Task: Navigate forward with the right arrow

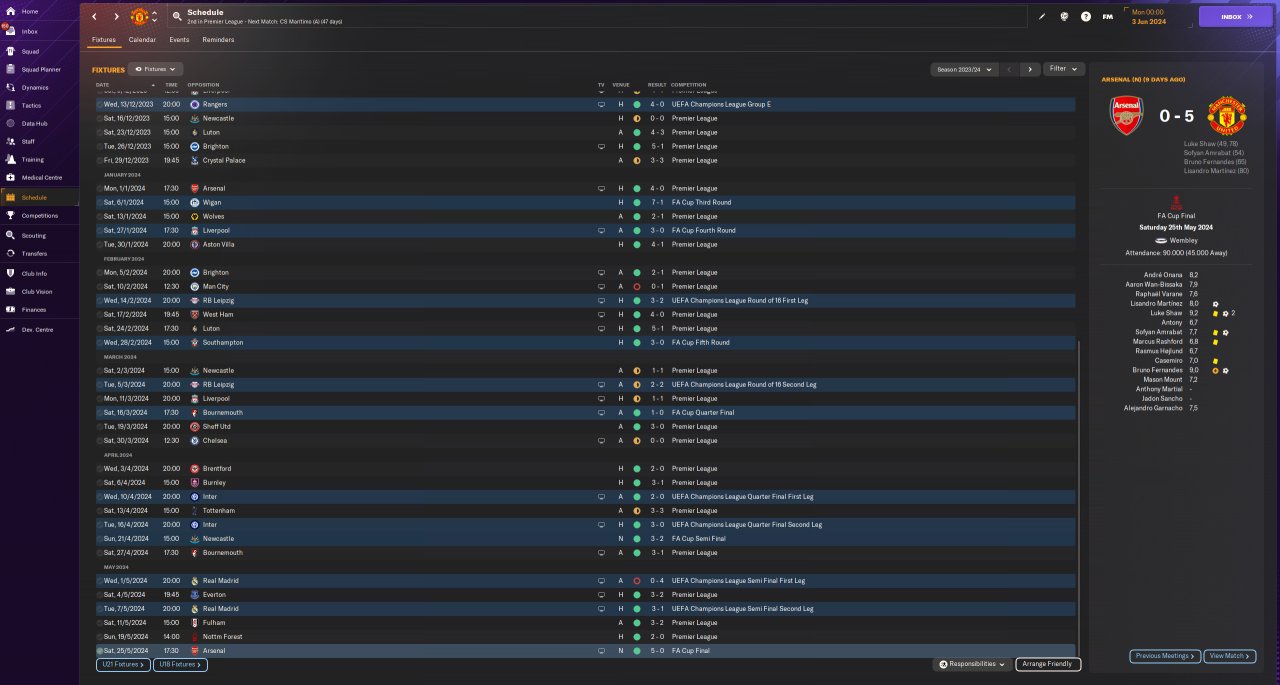Action: click(116, 16)
